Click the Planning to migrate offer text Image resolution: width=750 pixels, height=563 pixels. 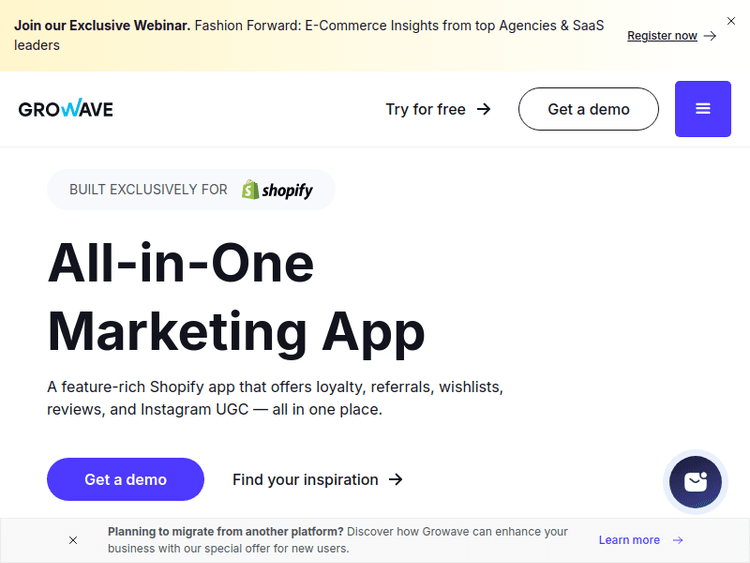pos(337,540)
